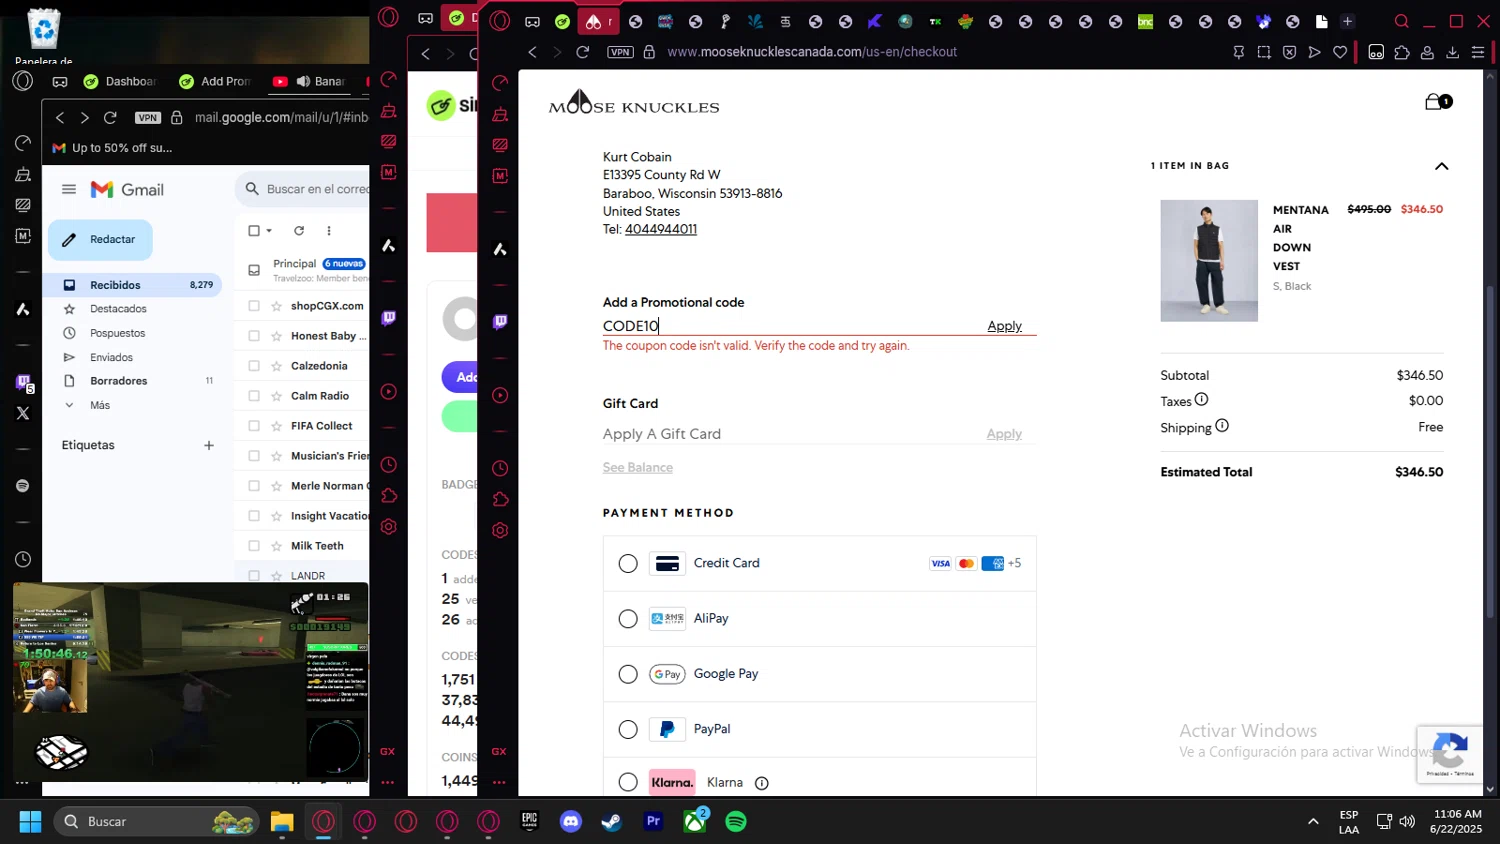Image resolution: width=1500 pixels, height=844 pixels.
Task: Open downloads icon in the checkout browser toolbar
Action: (x=1453, y=52)
